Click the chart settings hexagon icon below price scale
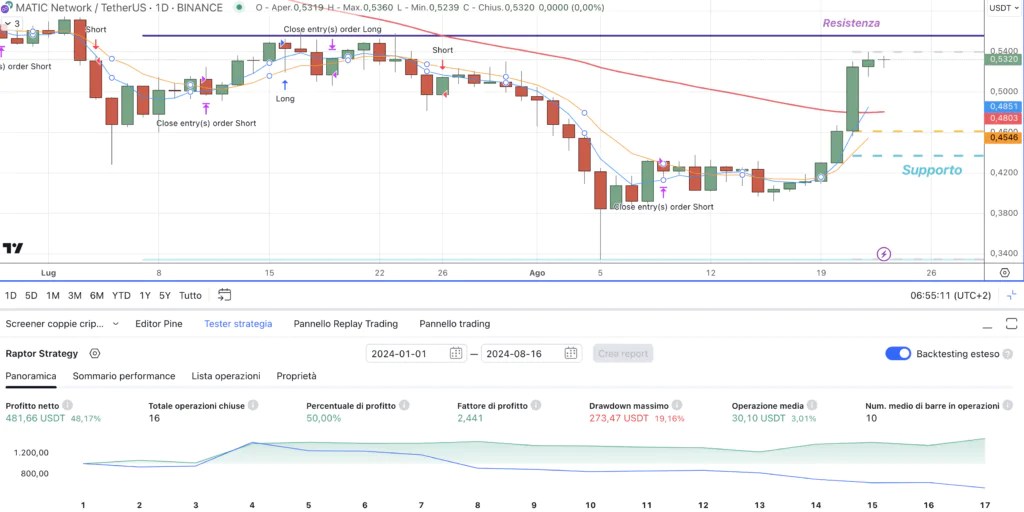1024x512 pixels. click(1004, 272)
